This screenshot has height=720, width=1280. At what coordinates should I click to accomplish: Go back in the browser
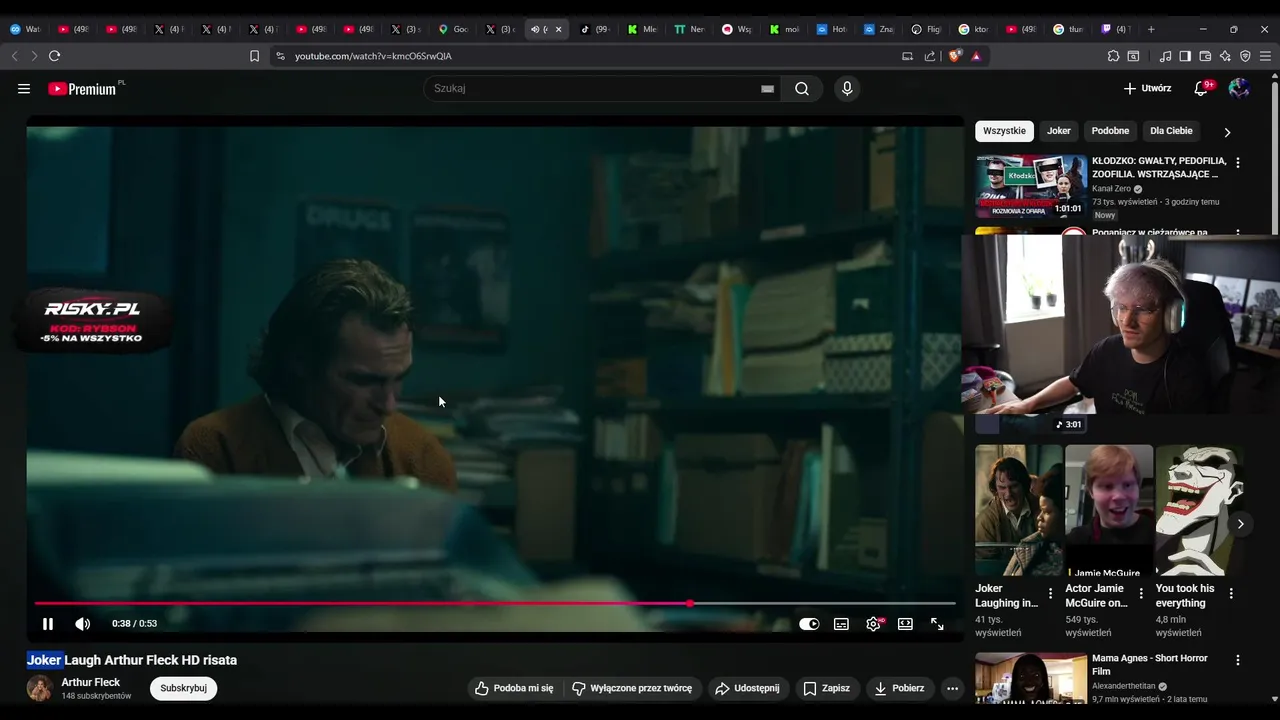pyautogui.click(x=15, y=56)
